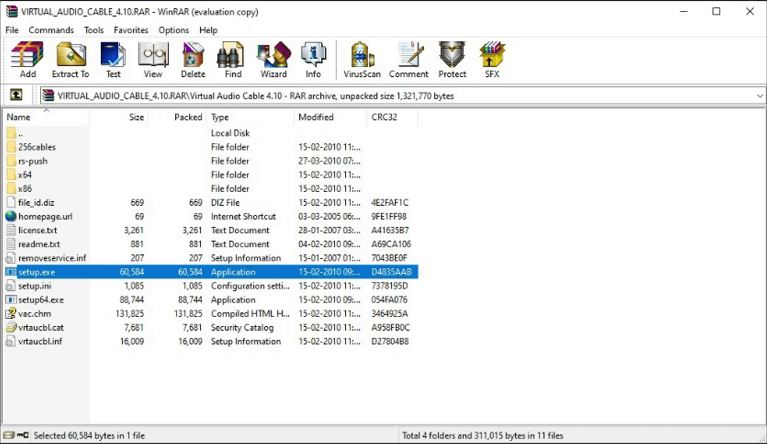The height and width of the screenshot is (444, 767).
Task: Click the Test archive icon
Action: pos(113,60)
